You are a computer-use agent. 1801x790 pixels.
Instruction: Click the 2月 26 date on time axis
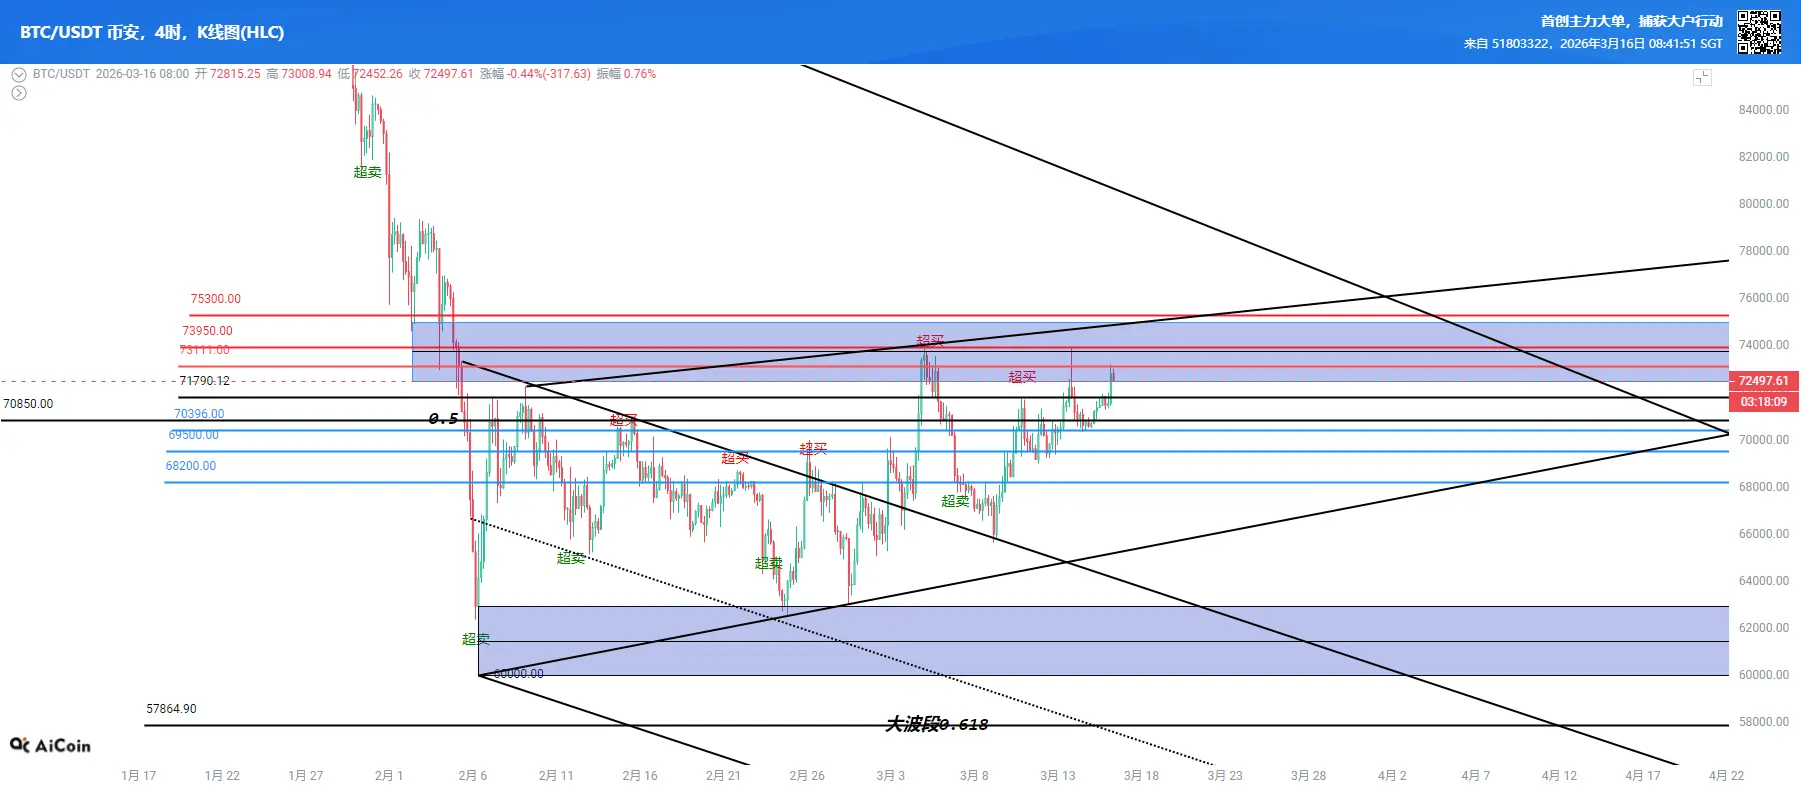point(807,776)
